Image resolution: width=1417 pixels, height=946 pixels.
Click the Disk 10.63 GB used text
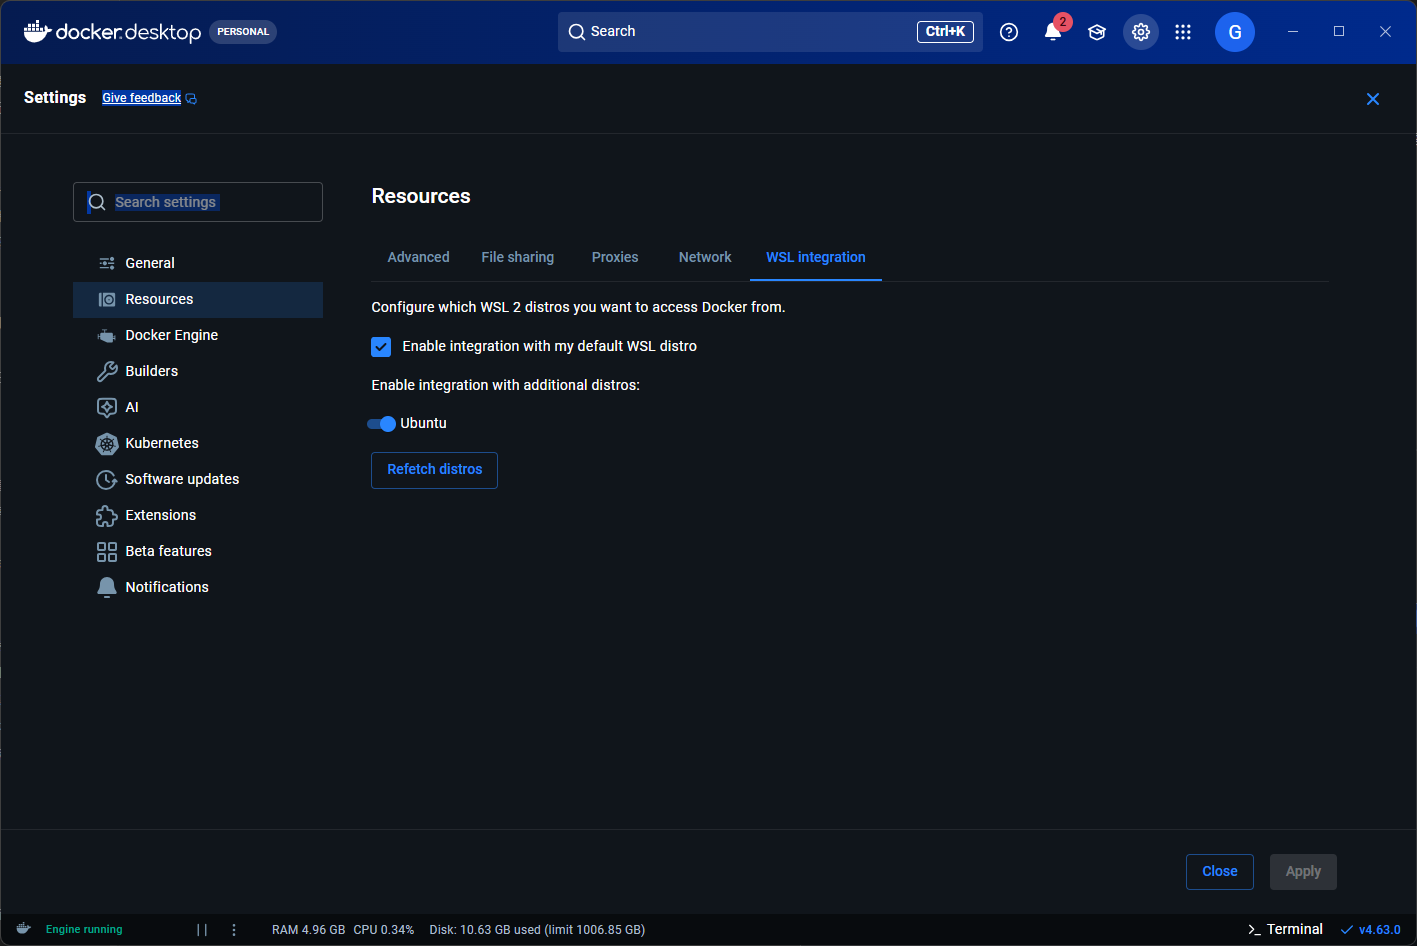point(537,930)
